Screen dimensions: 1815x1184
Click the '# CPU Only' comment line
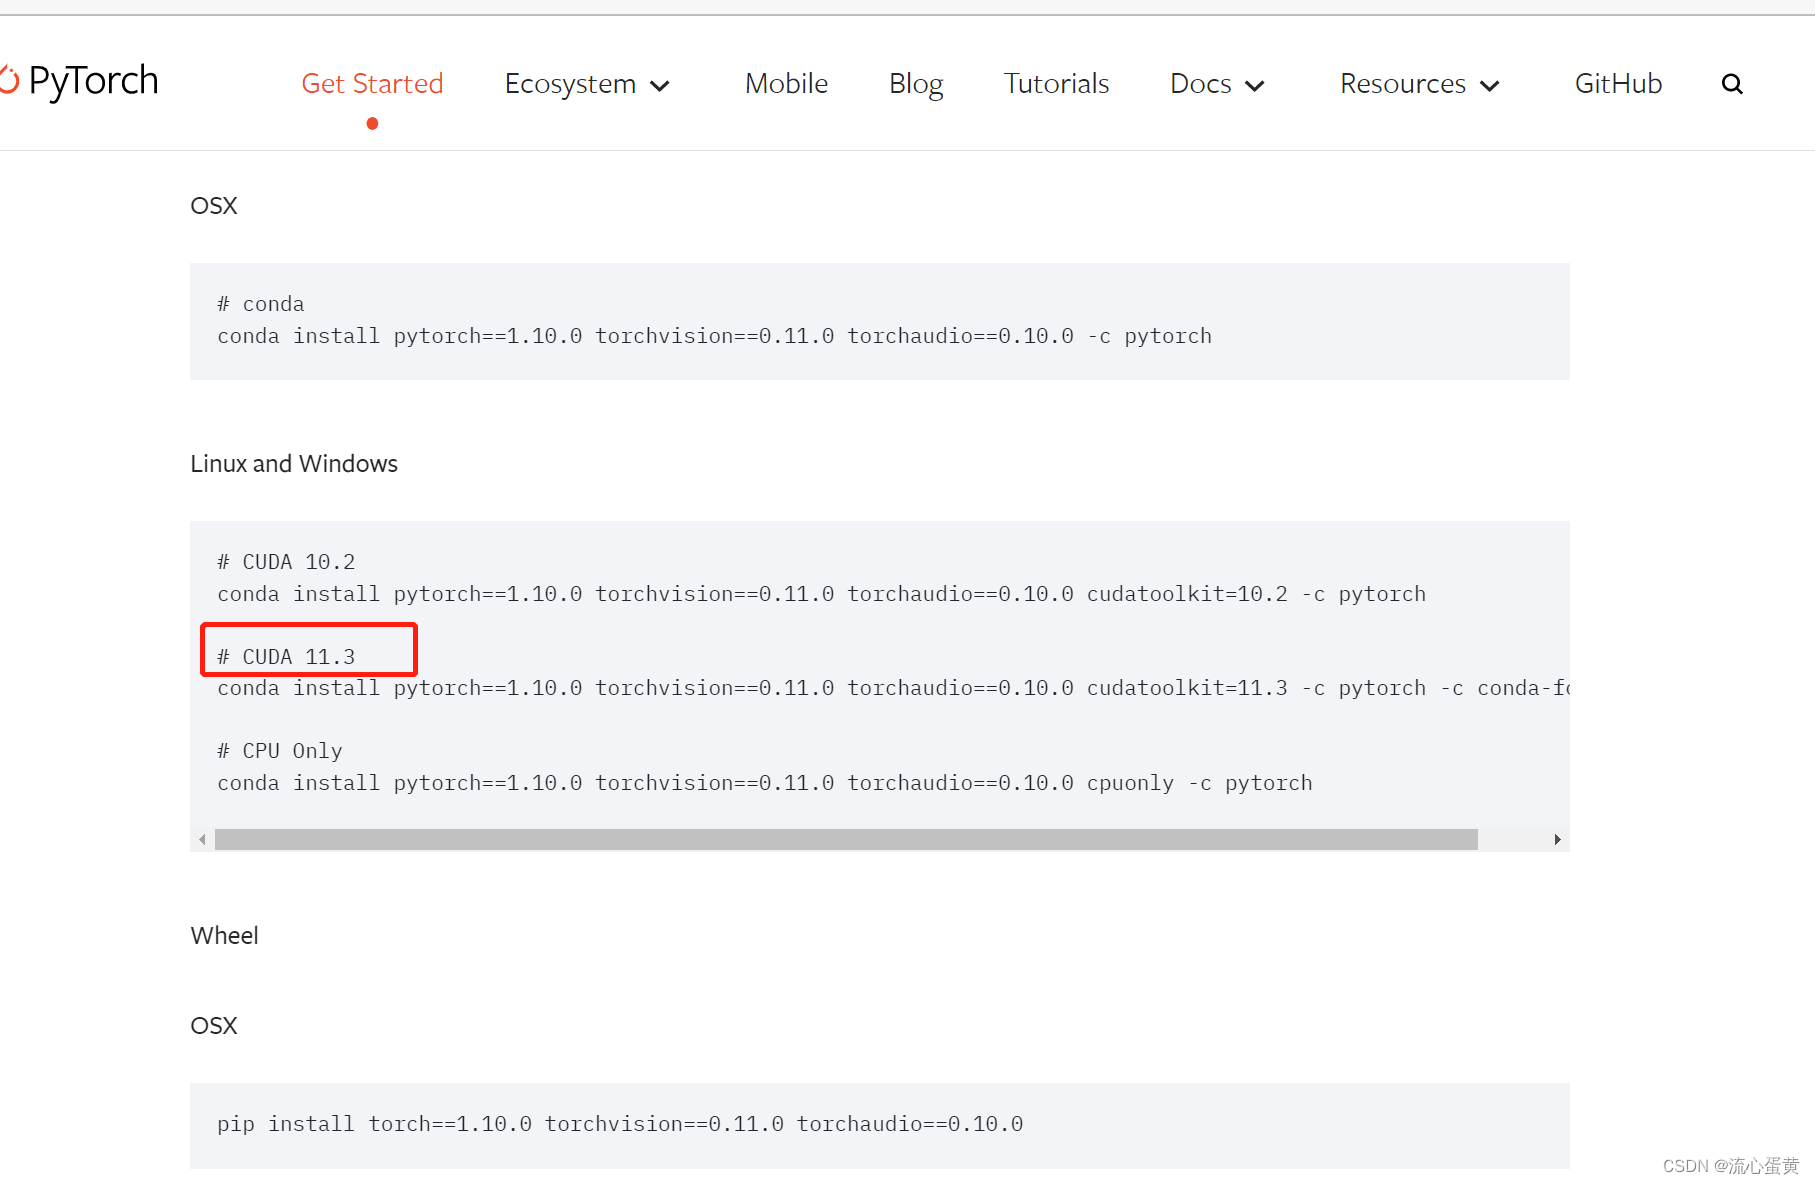pos(280,751)
